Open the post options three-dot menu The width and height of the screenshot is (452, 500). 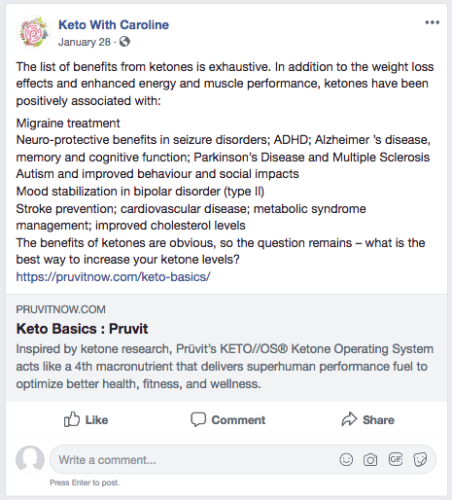(432, 22)
